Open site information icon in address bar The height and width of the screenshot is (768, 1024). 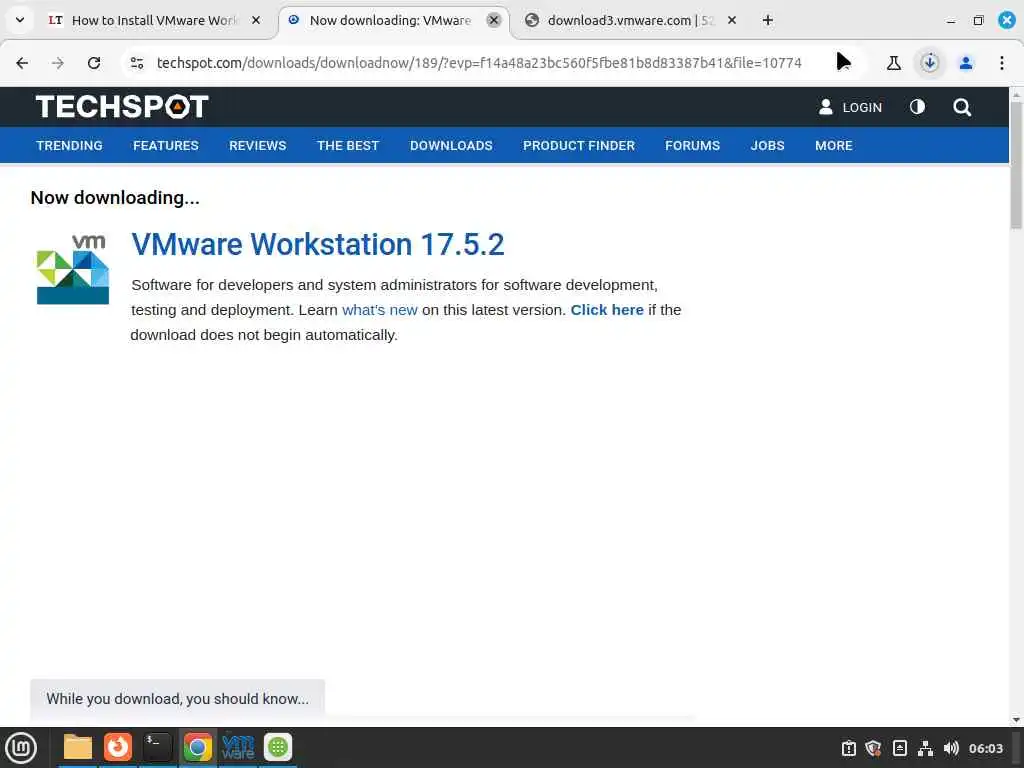[x=137, y=63]
